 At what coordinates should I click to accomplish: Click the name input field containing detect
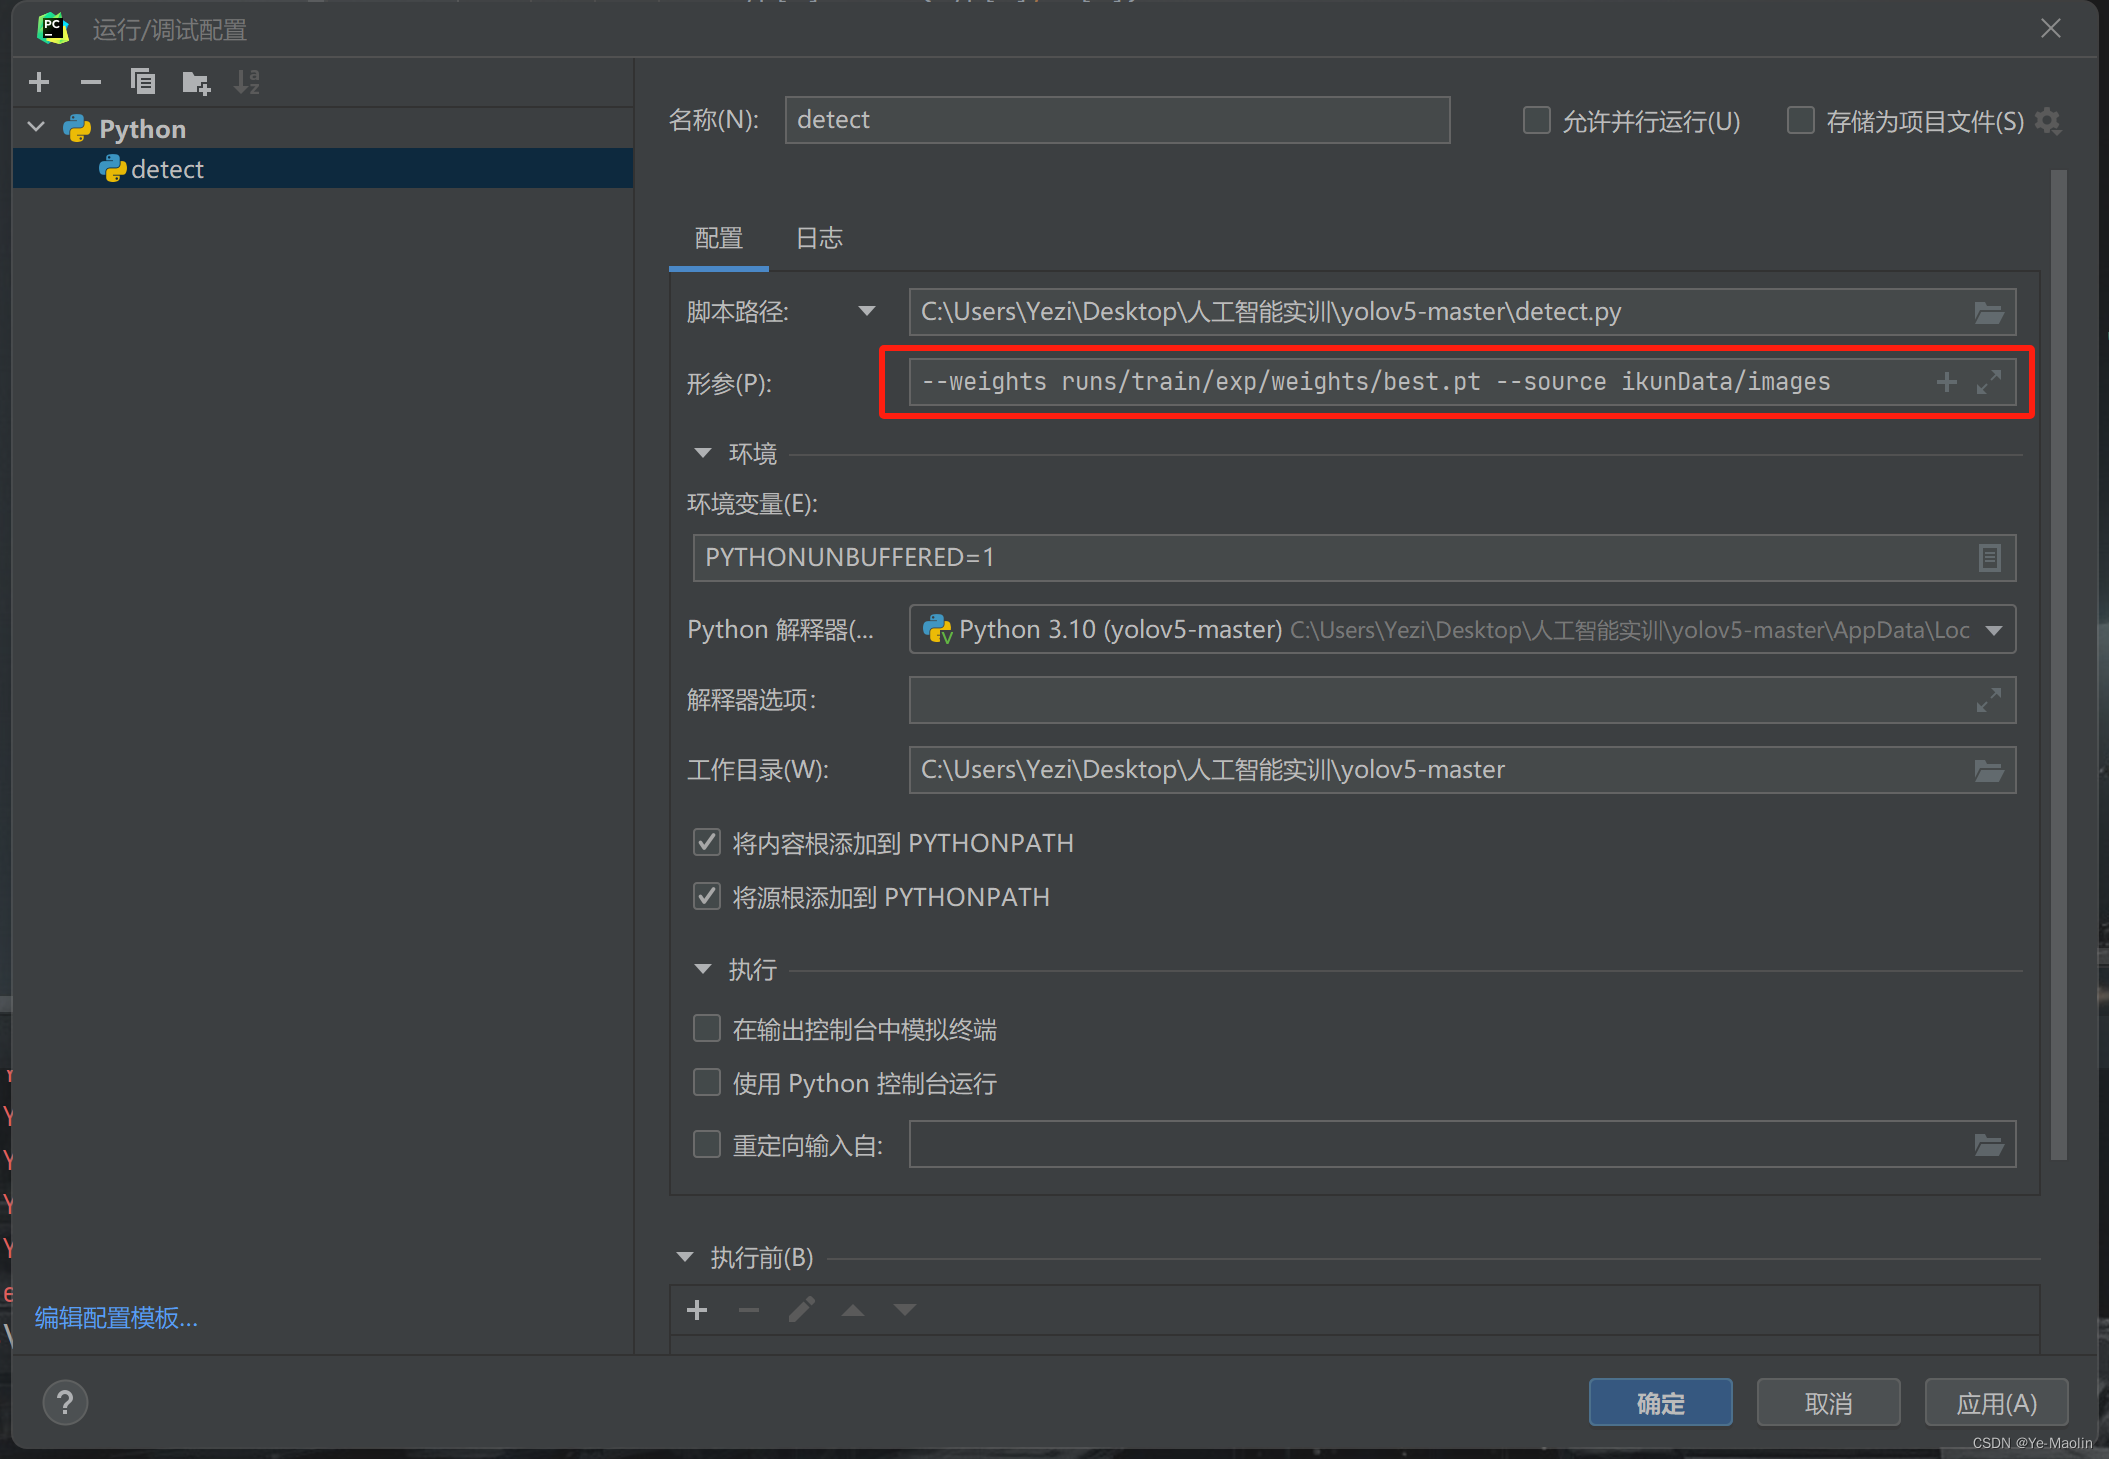click(x=1116, y=120)
